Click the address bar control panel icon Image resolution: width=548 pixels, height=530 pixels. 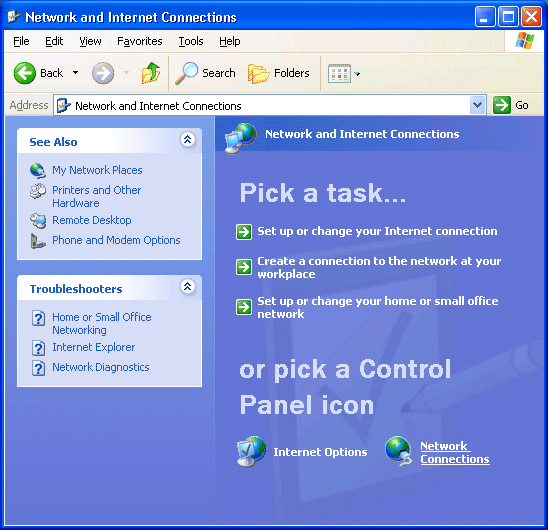(x=64, y=105)
